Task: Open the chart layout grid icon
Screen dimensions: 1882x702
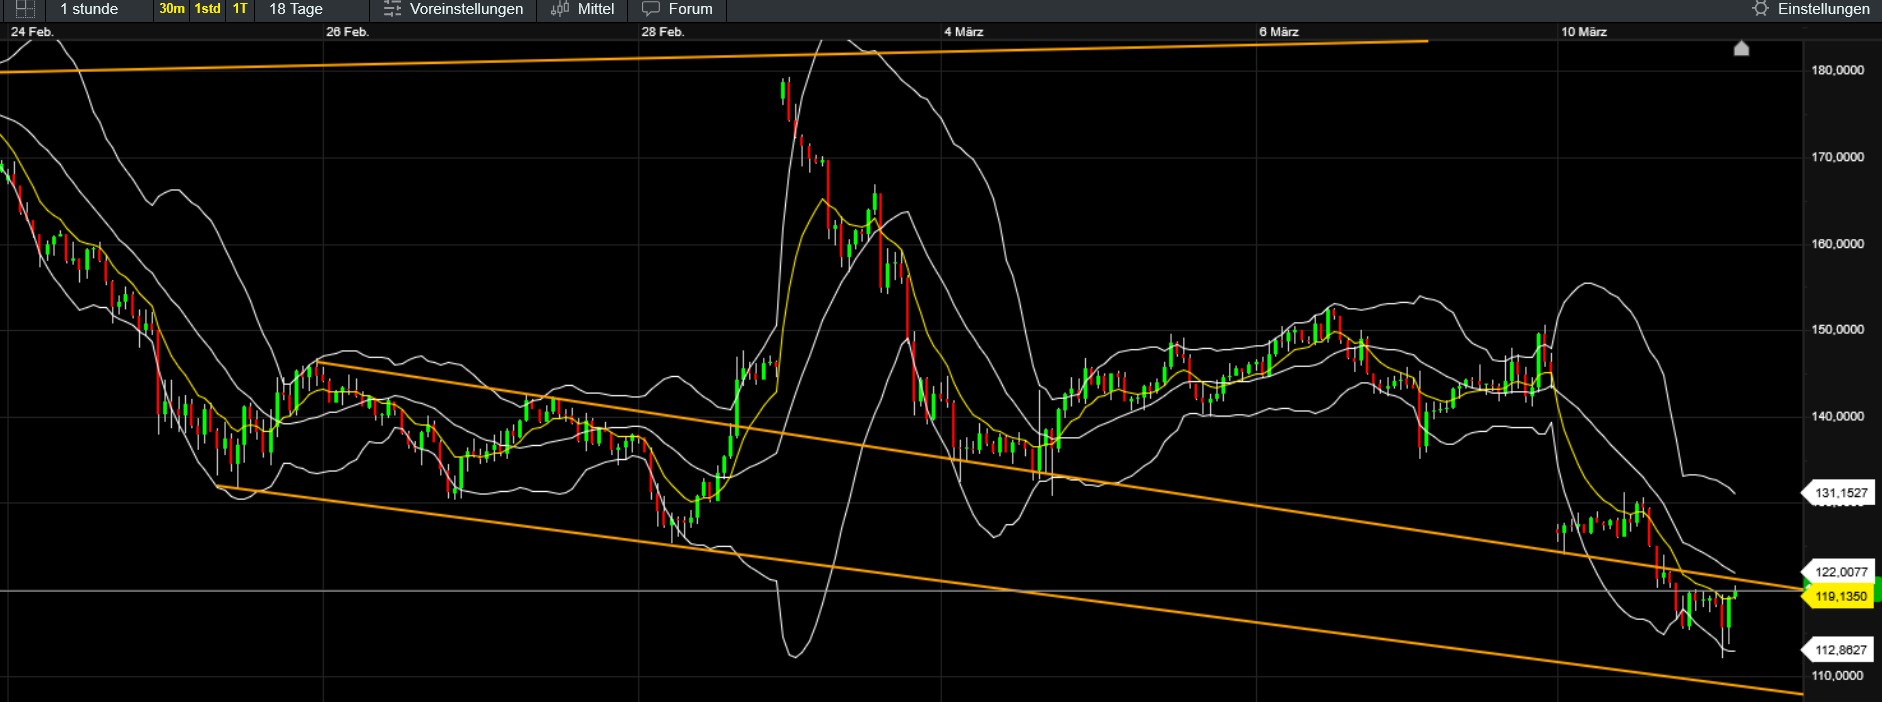Action: click(x=25, y=9)
